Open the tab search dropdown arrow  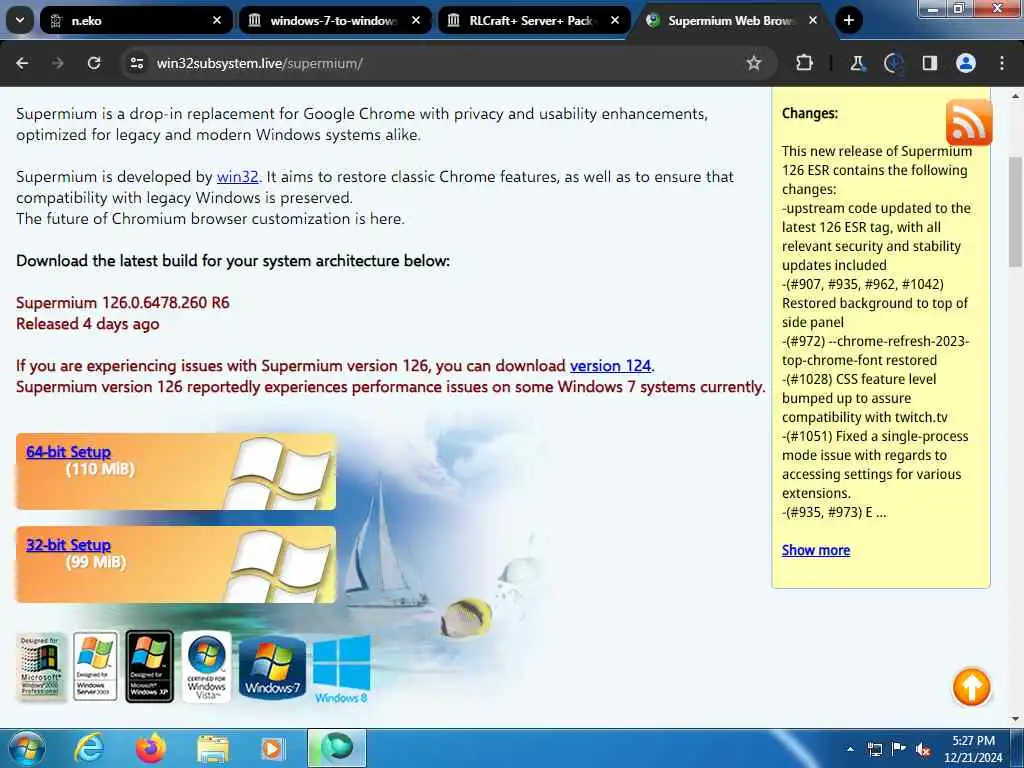[20, 20]
